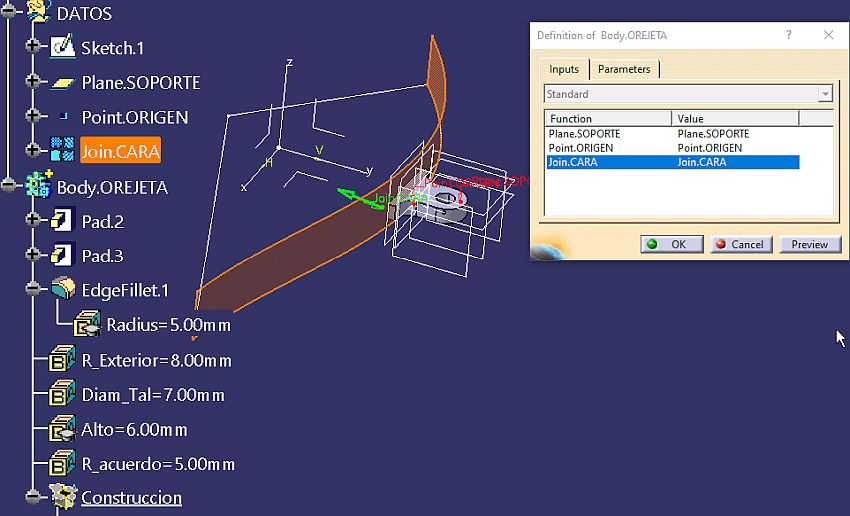Collapse the DATOS node
Viewport: 850px width, 516px height.
tap(8, 11)
